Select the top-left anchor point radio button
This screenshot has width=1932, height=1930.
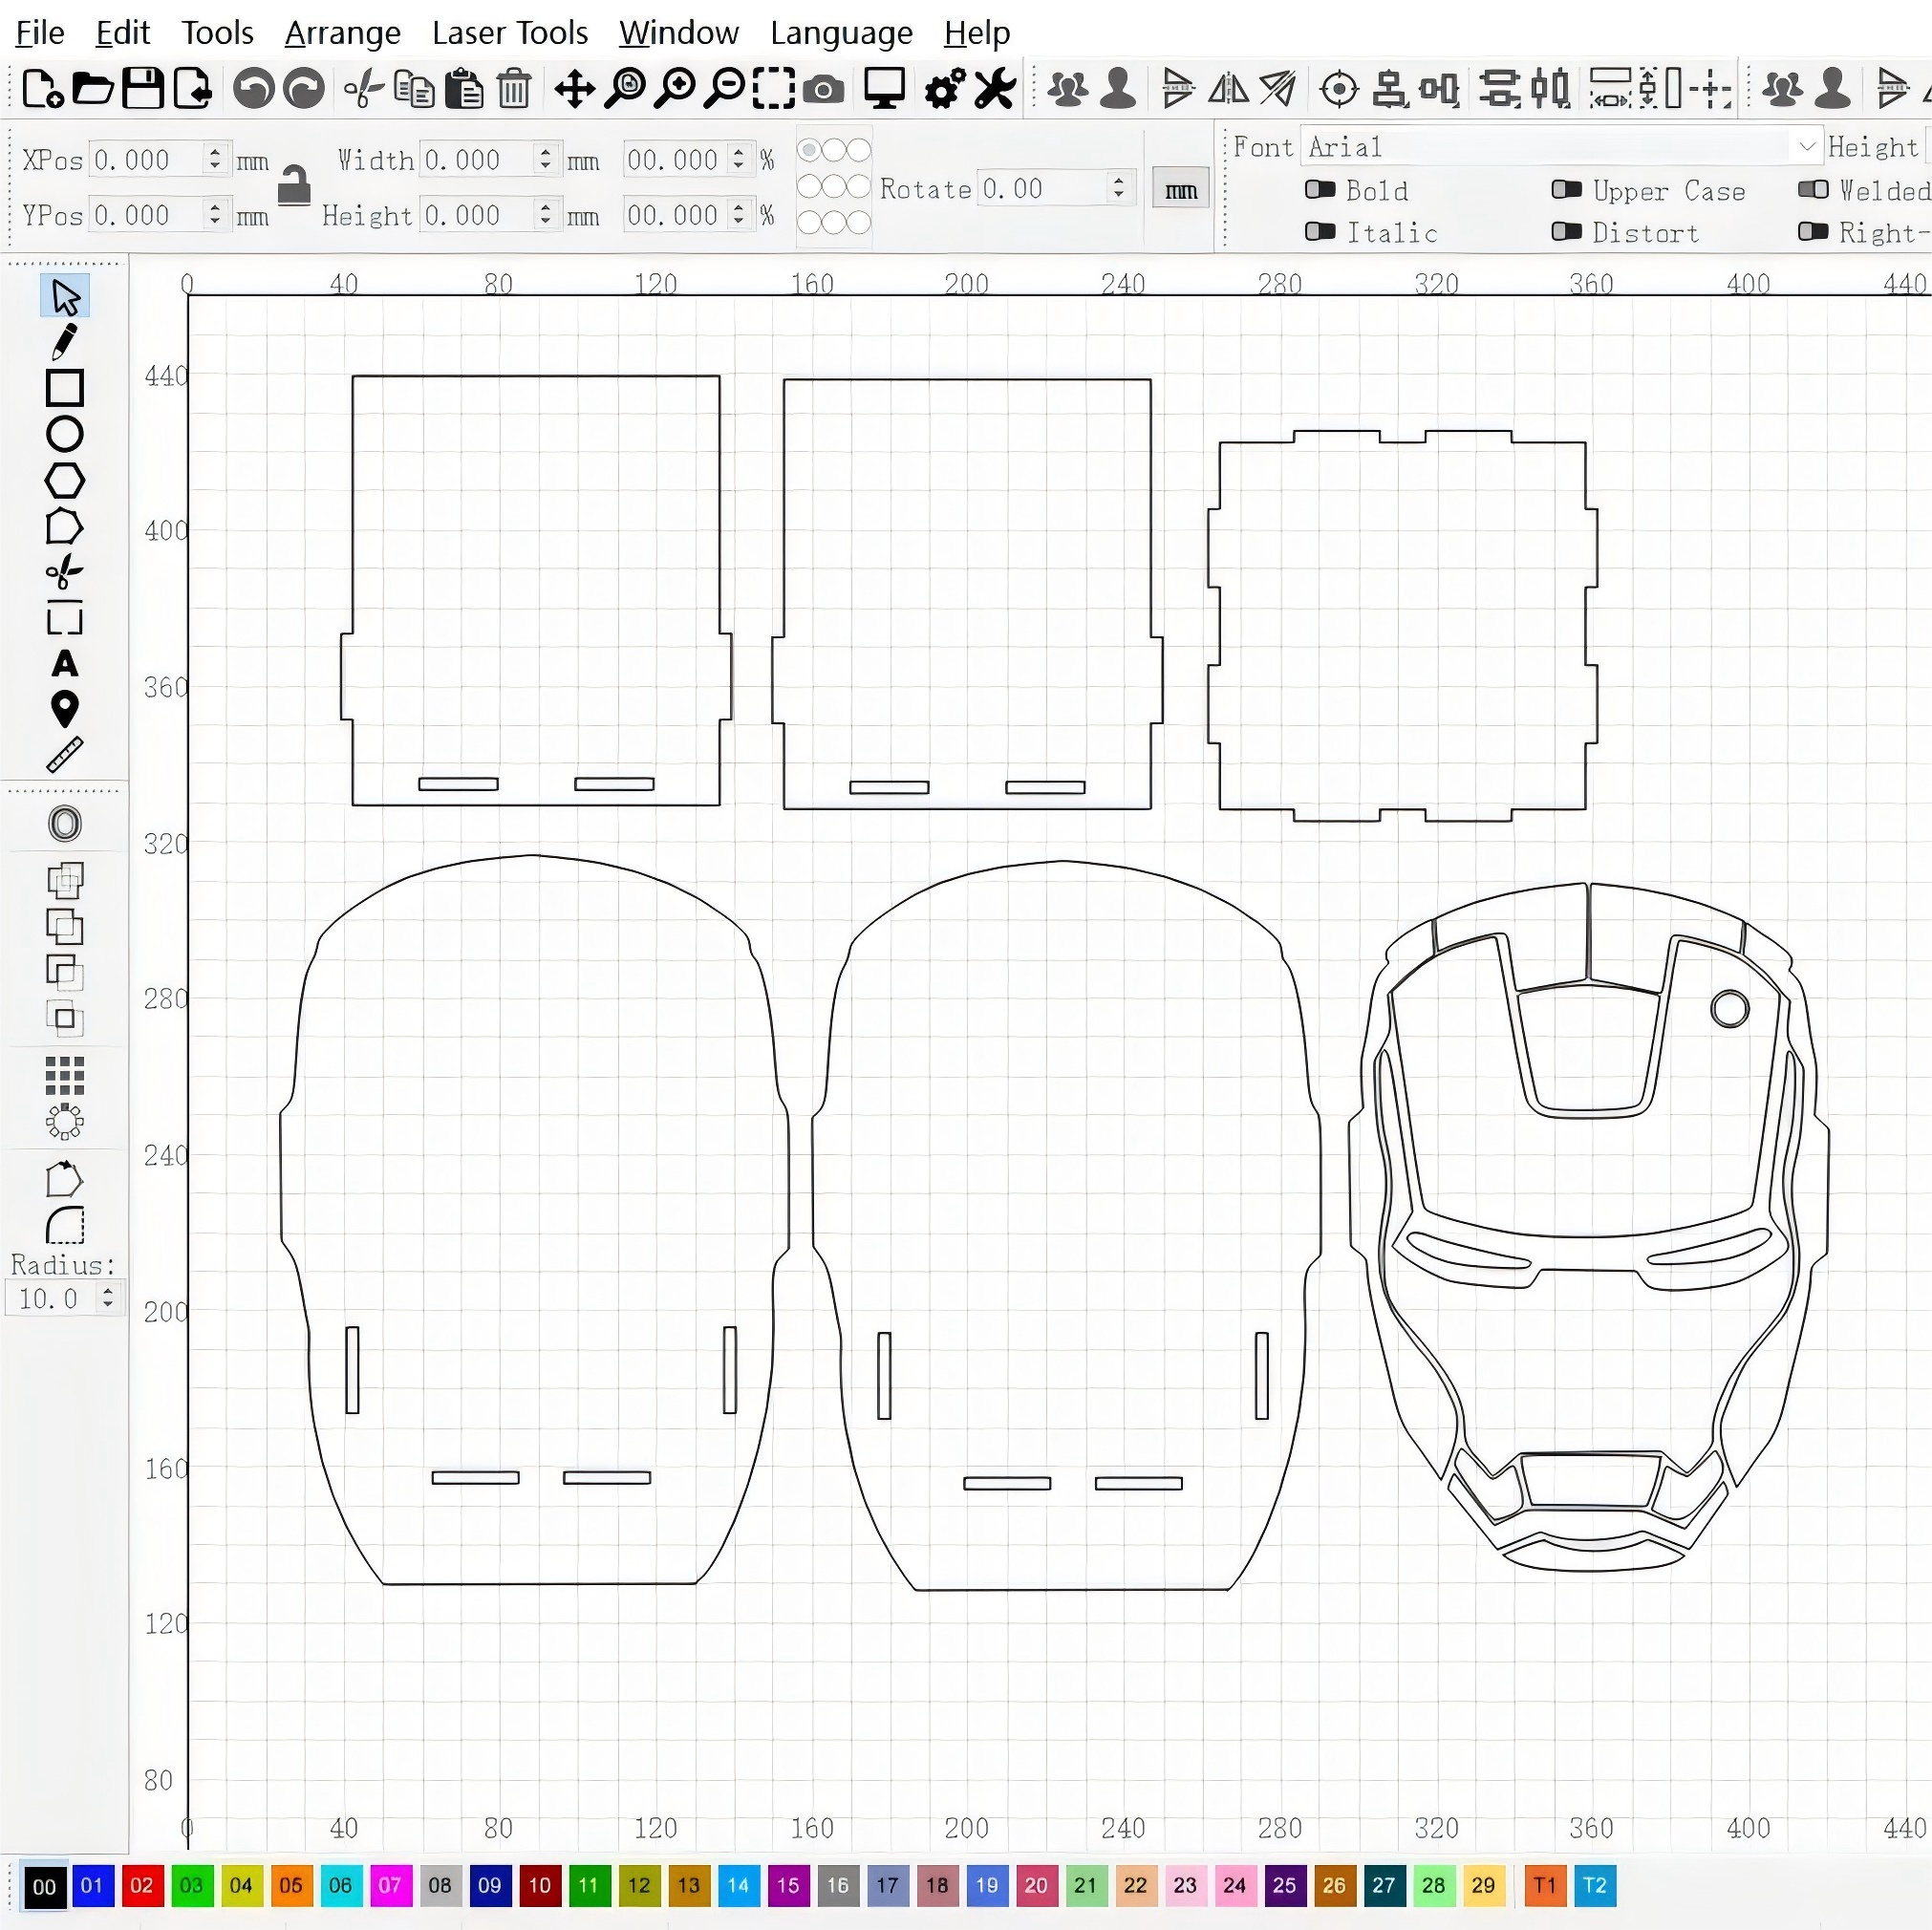[810, 150]
